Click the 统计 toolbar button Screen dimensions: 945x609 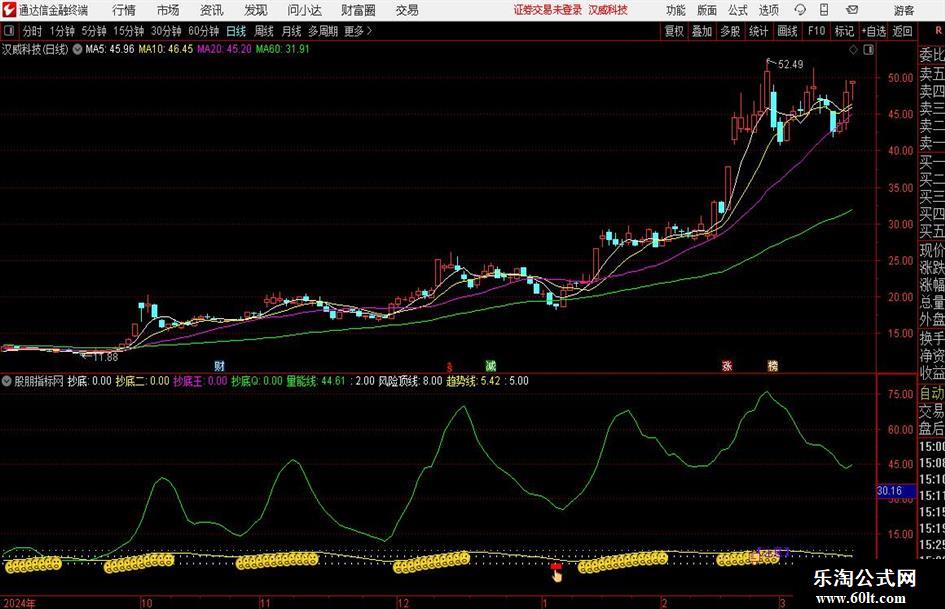coord(758,31)
